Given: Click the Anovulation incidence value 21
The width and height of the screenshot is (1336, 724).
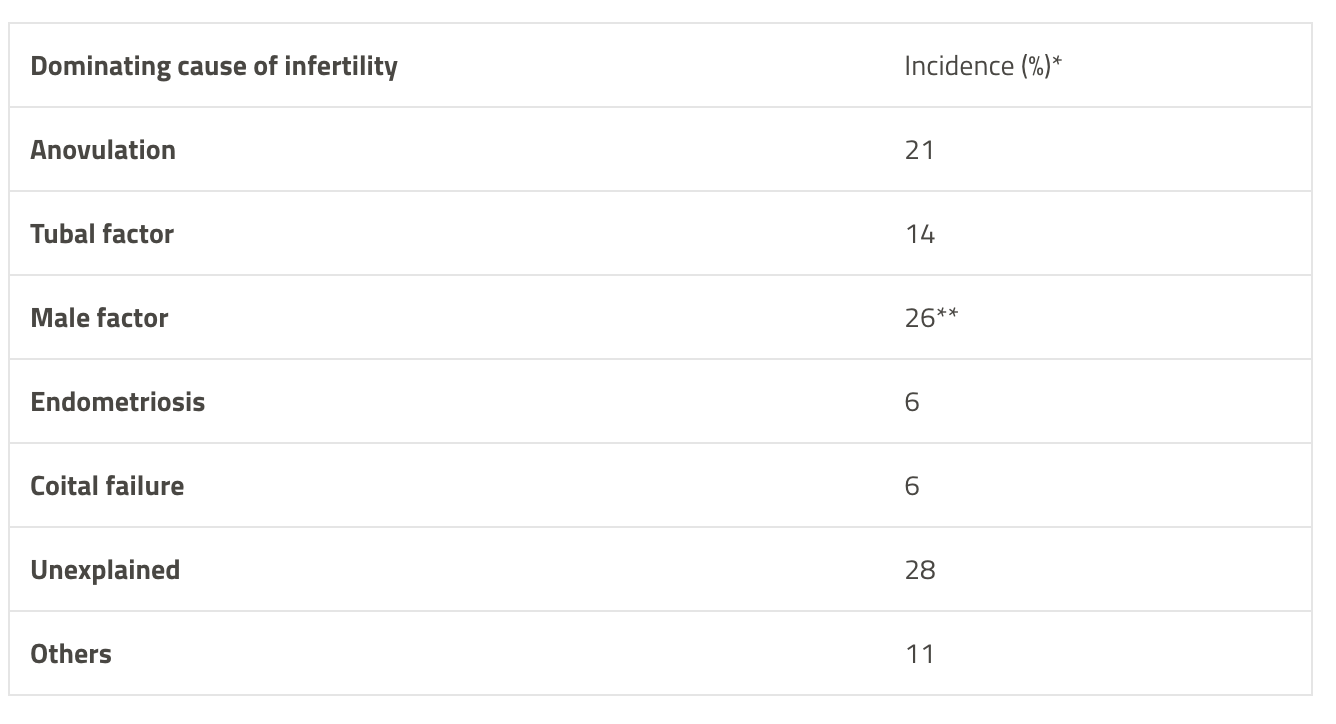Looking at the screenshot, I should (919, 150).
